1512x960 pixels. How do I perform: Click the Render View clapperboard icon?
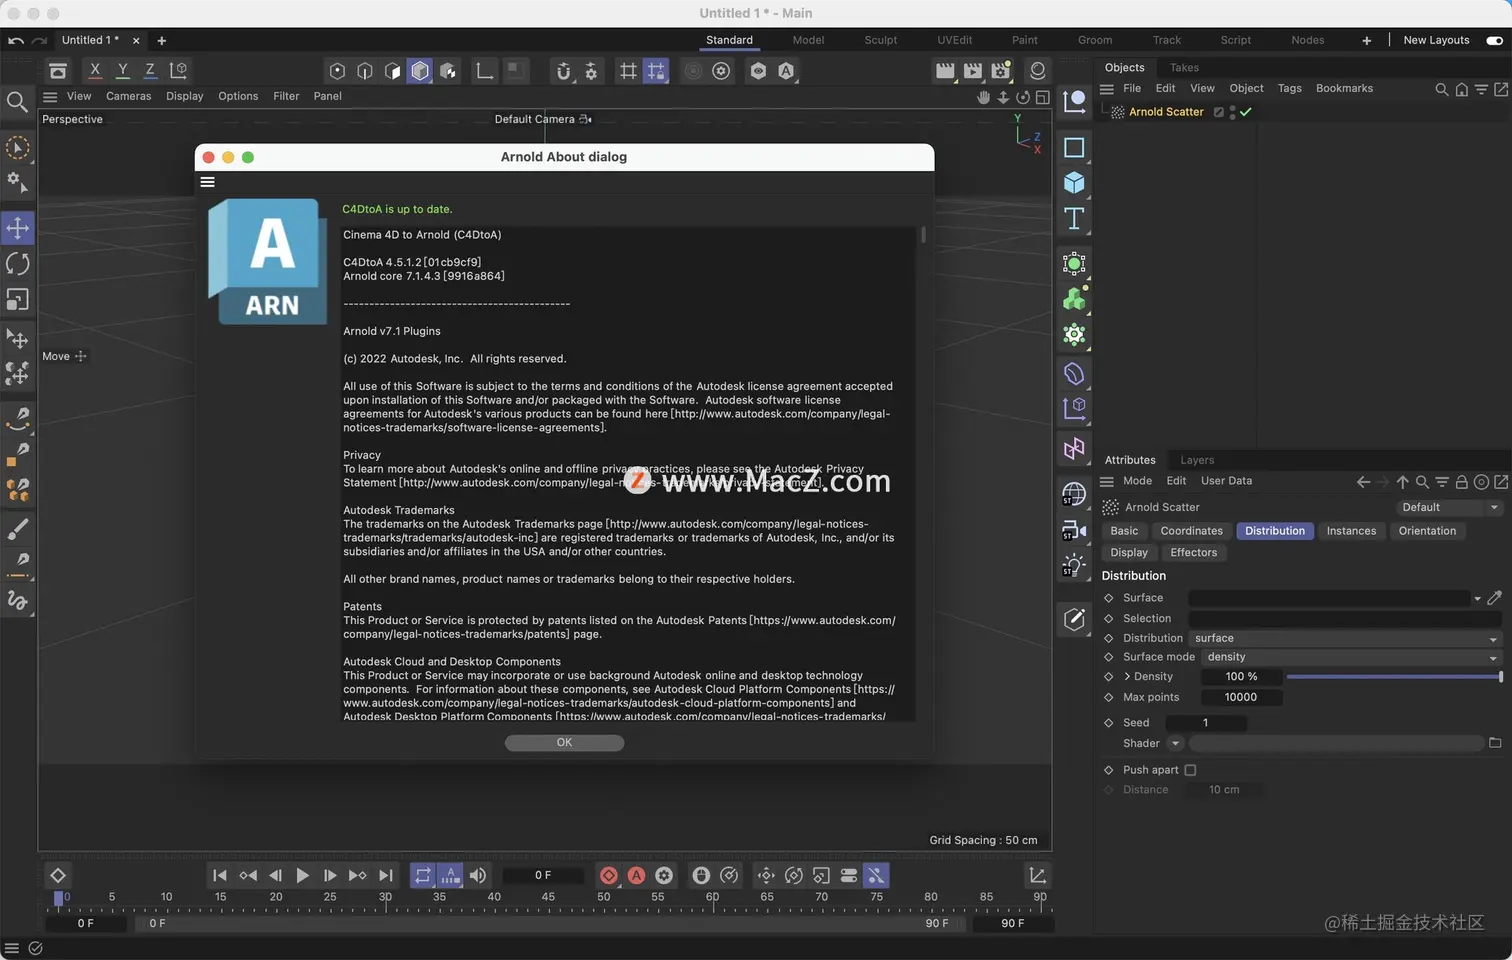click(944, 71)
